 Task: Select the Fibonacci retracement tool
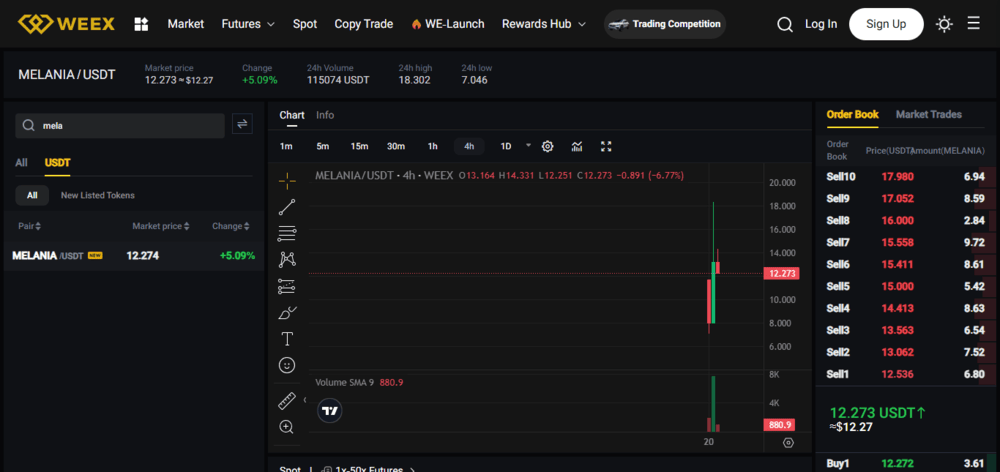287,233
